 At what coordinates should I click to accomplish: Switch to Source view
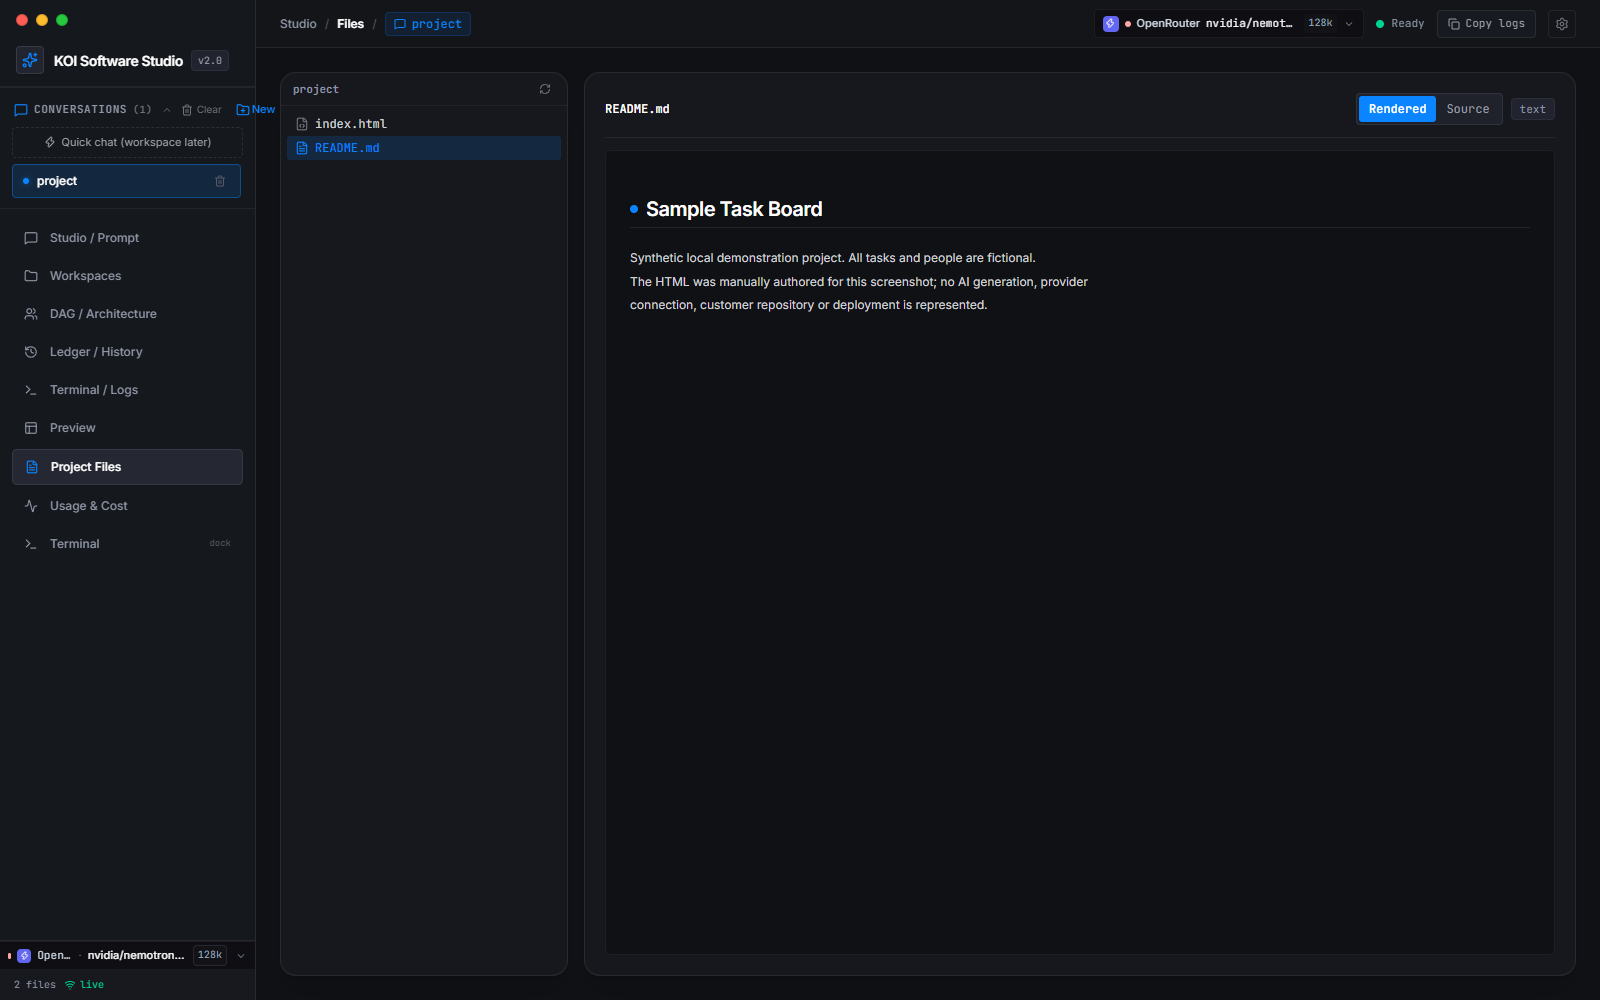point(1468,109)
